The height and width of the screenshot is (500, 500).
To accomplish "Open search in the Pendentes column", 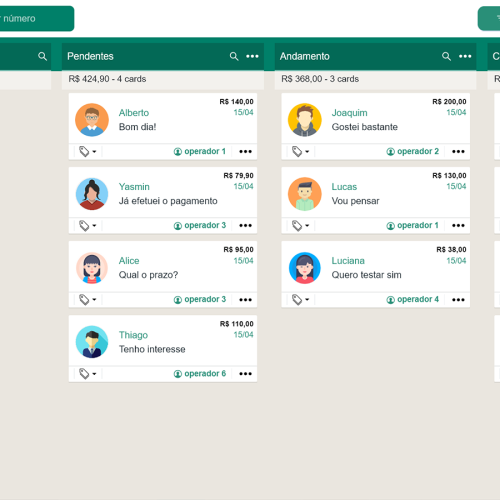I will 234,56.
